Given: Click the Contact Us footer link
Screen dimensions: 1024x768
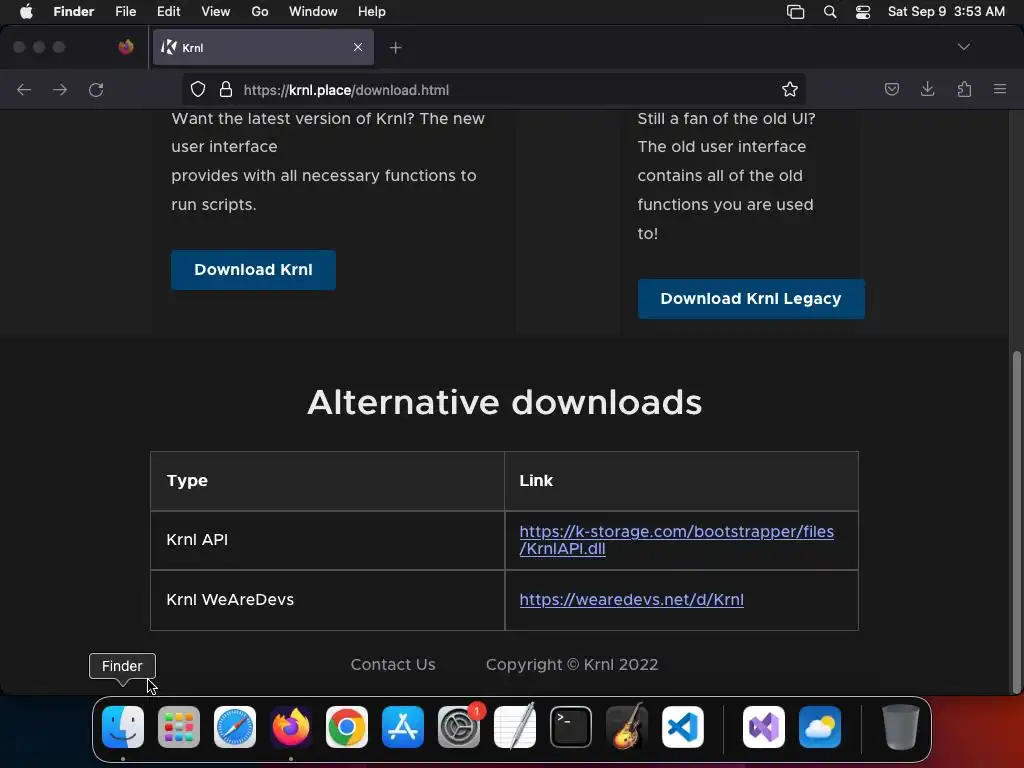Looking at the screenshot, I should click(x=393, y=664).
